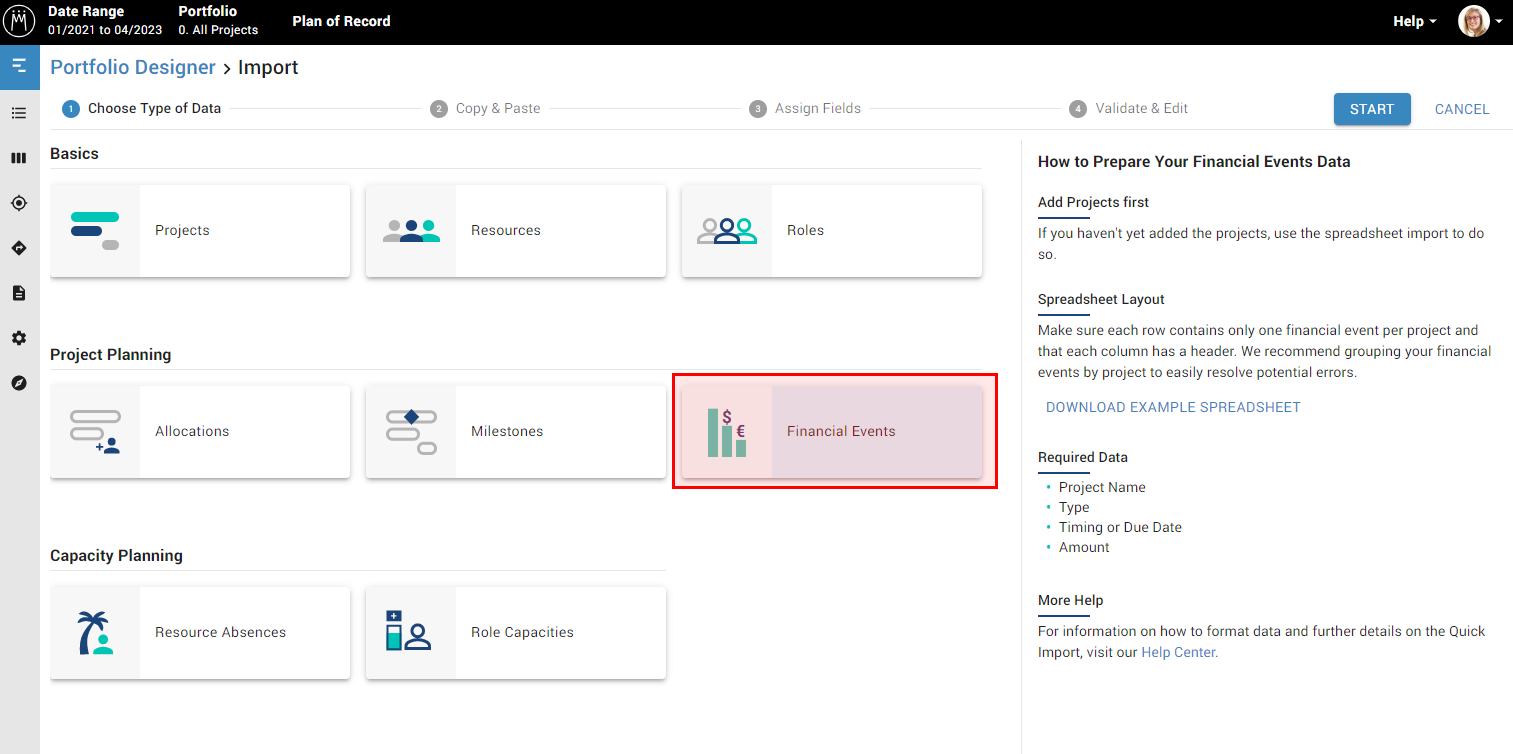This screenshot has height=754, width=1513.
Task: Click the Allocations bars-with-person icon
Action: 95,432
